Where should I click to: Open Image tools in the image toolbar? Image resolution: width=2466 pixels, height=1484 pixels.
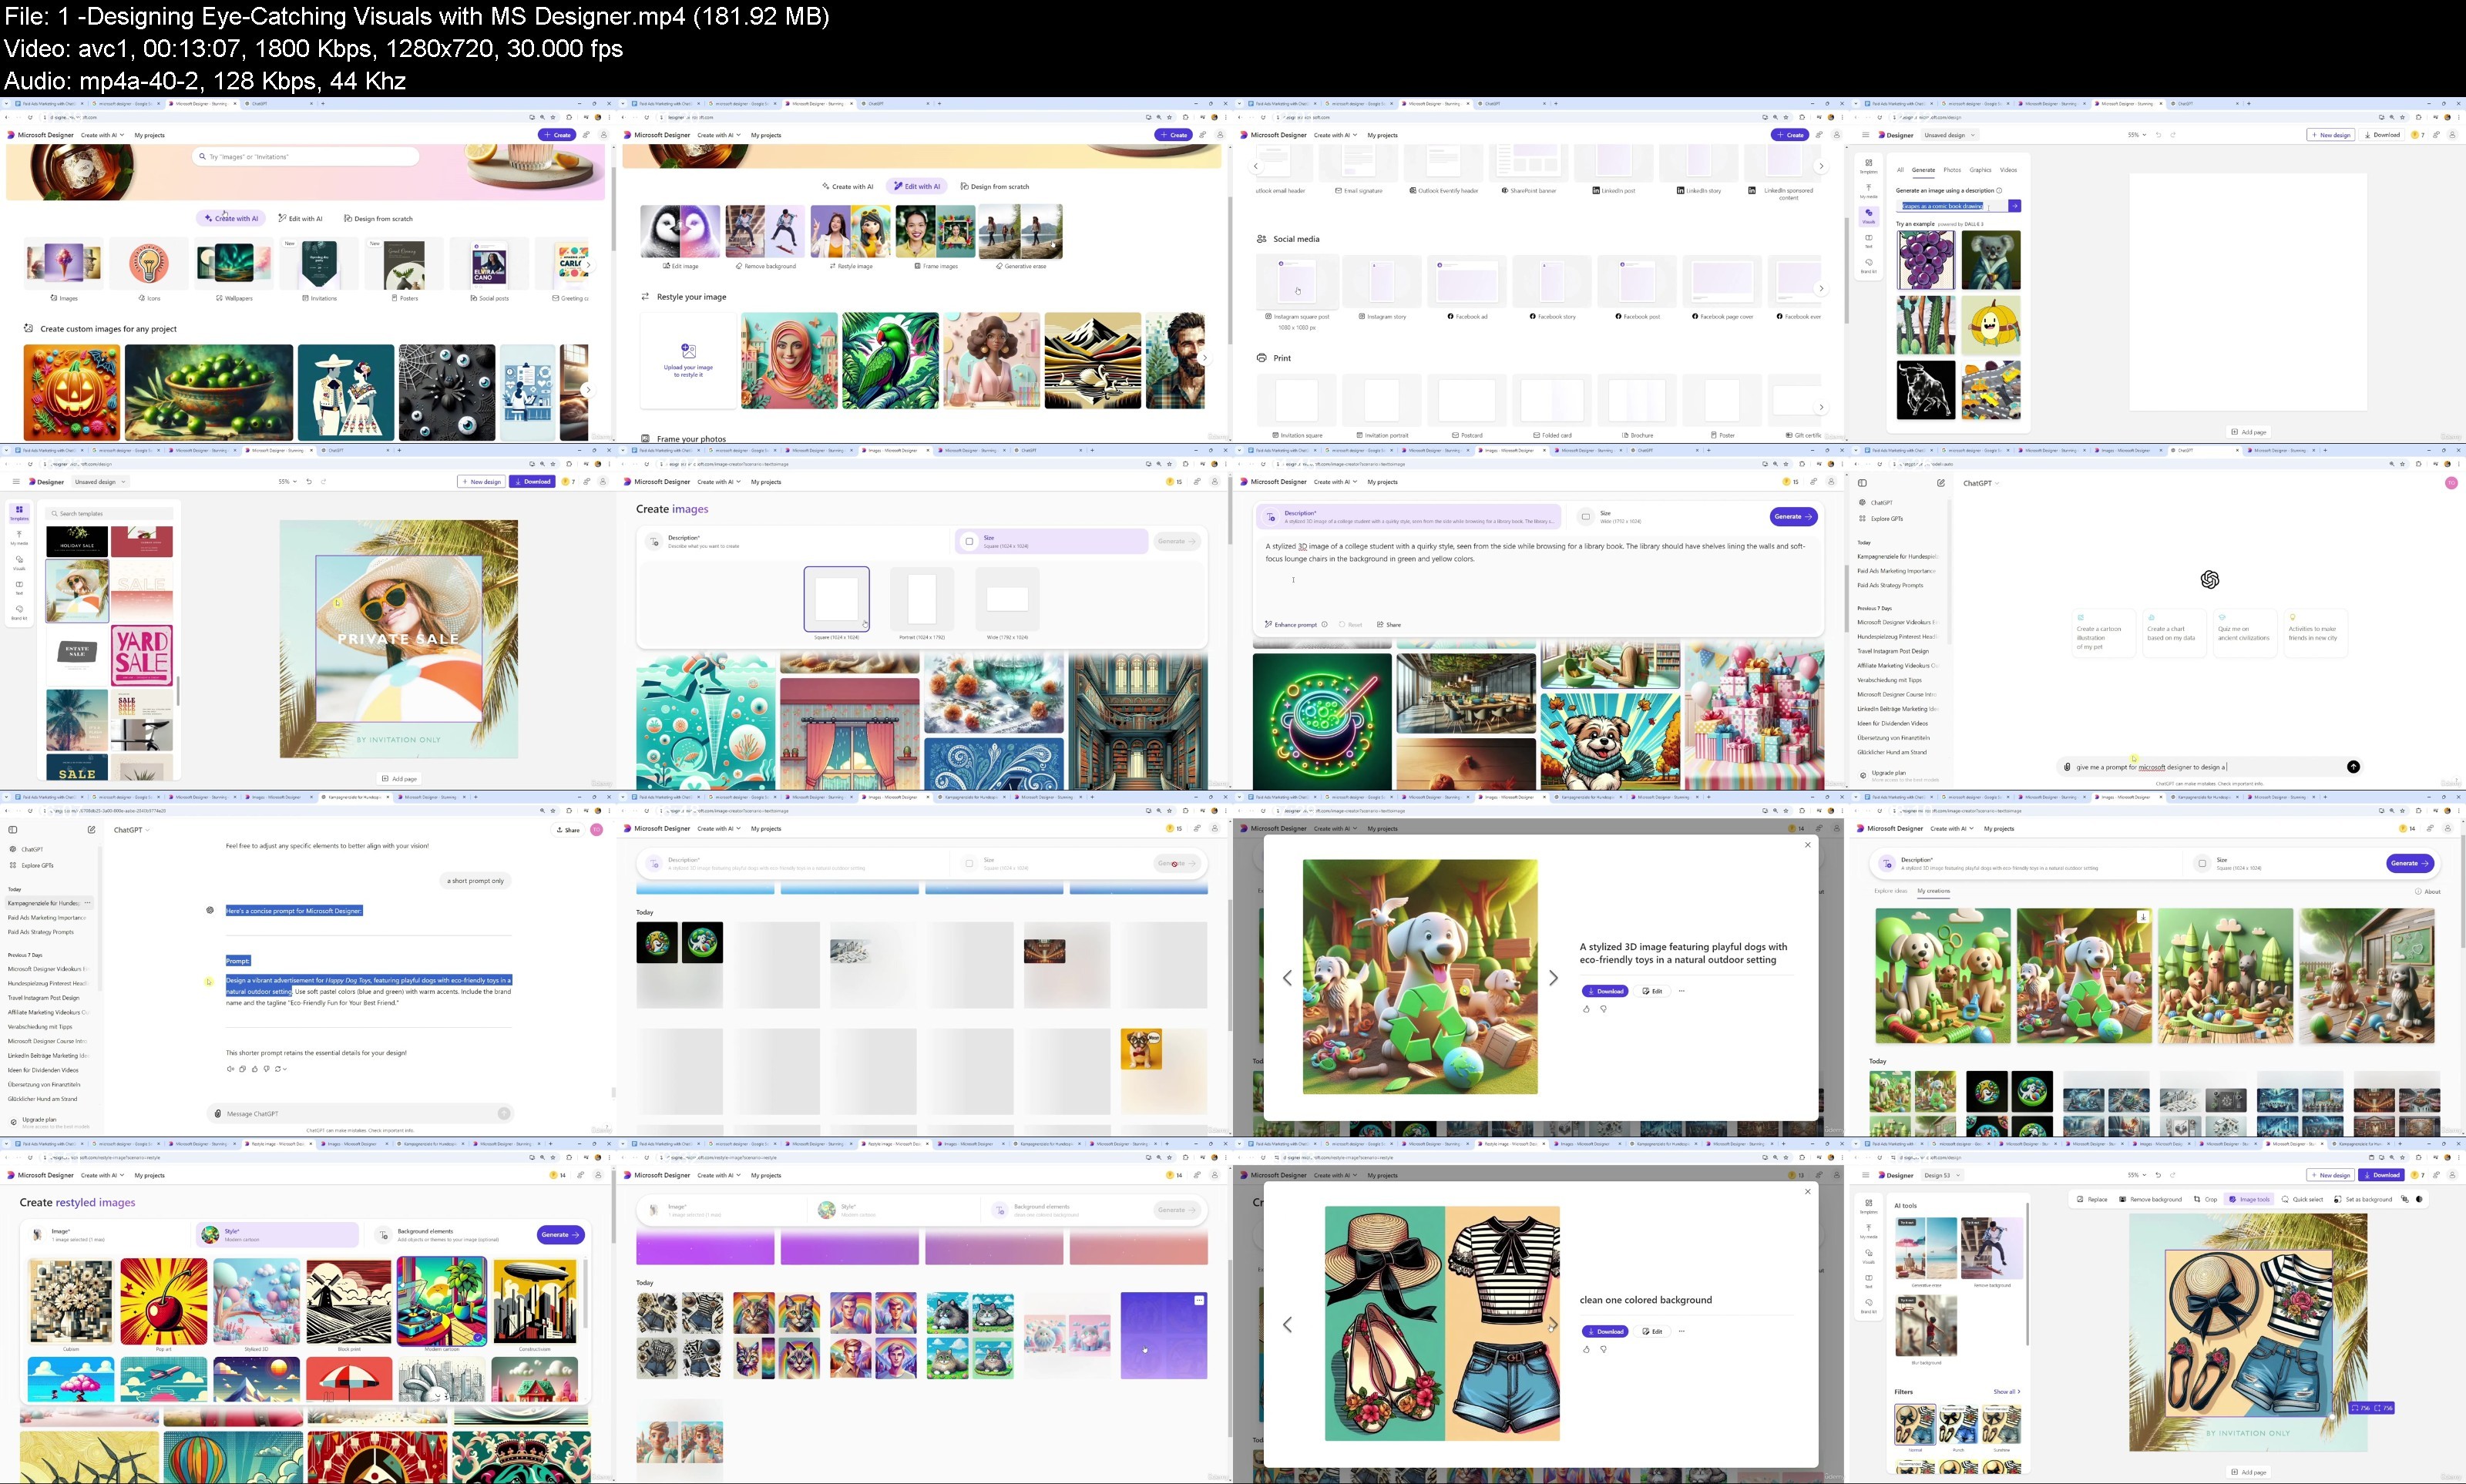(x=2249, y=1199)
